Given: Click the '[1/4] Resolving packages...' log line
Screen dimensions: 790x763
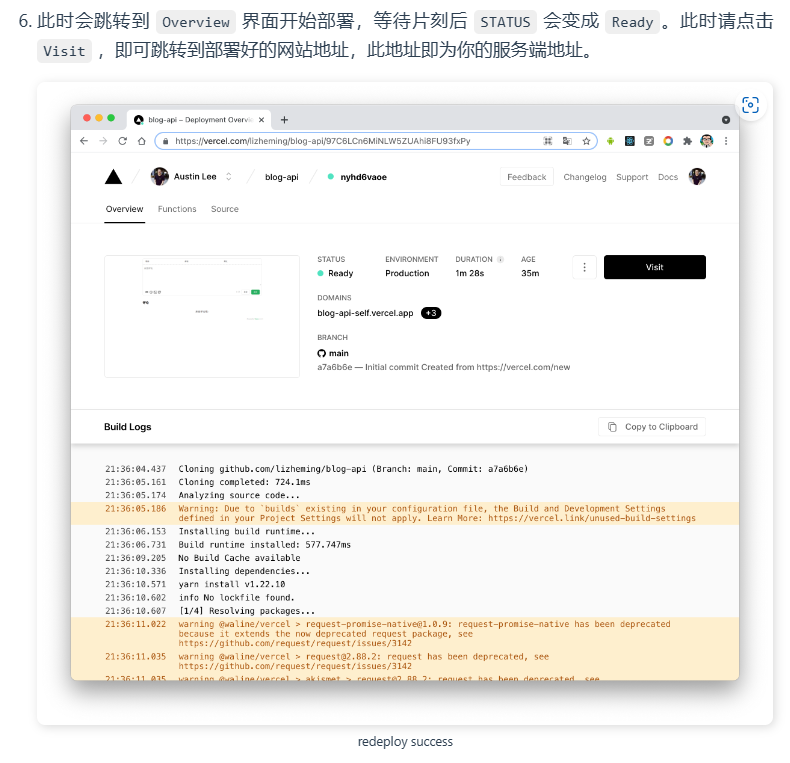Looking at the screenshot, I should click(x=246, y=611).
